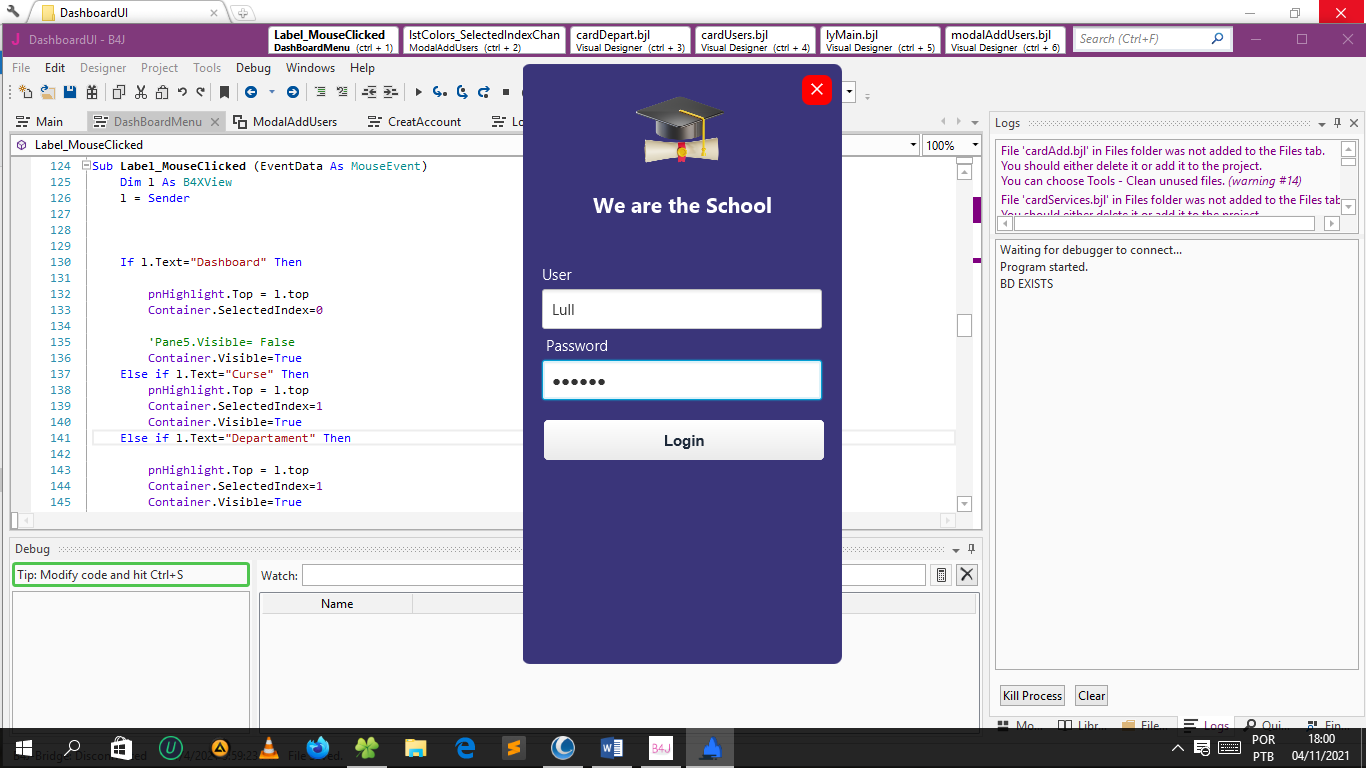Open the Edit menu
The image size is (1366, 768).
[x=55, y=68]
